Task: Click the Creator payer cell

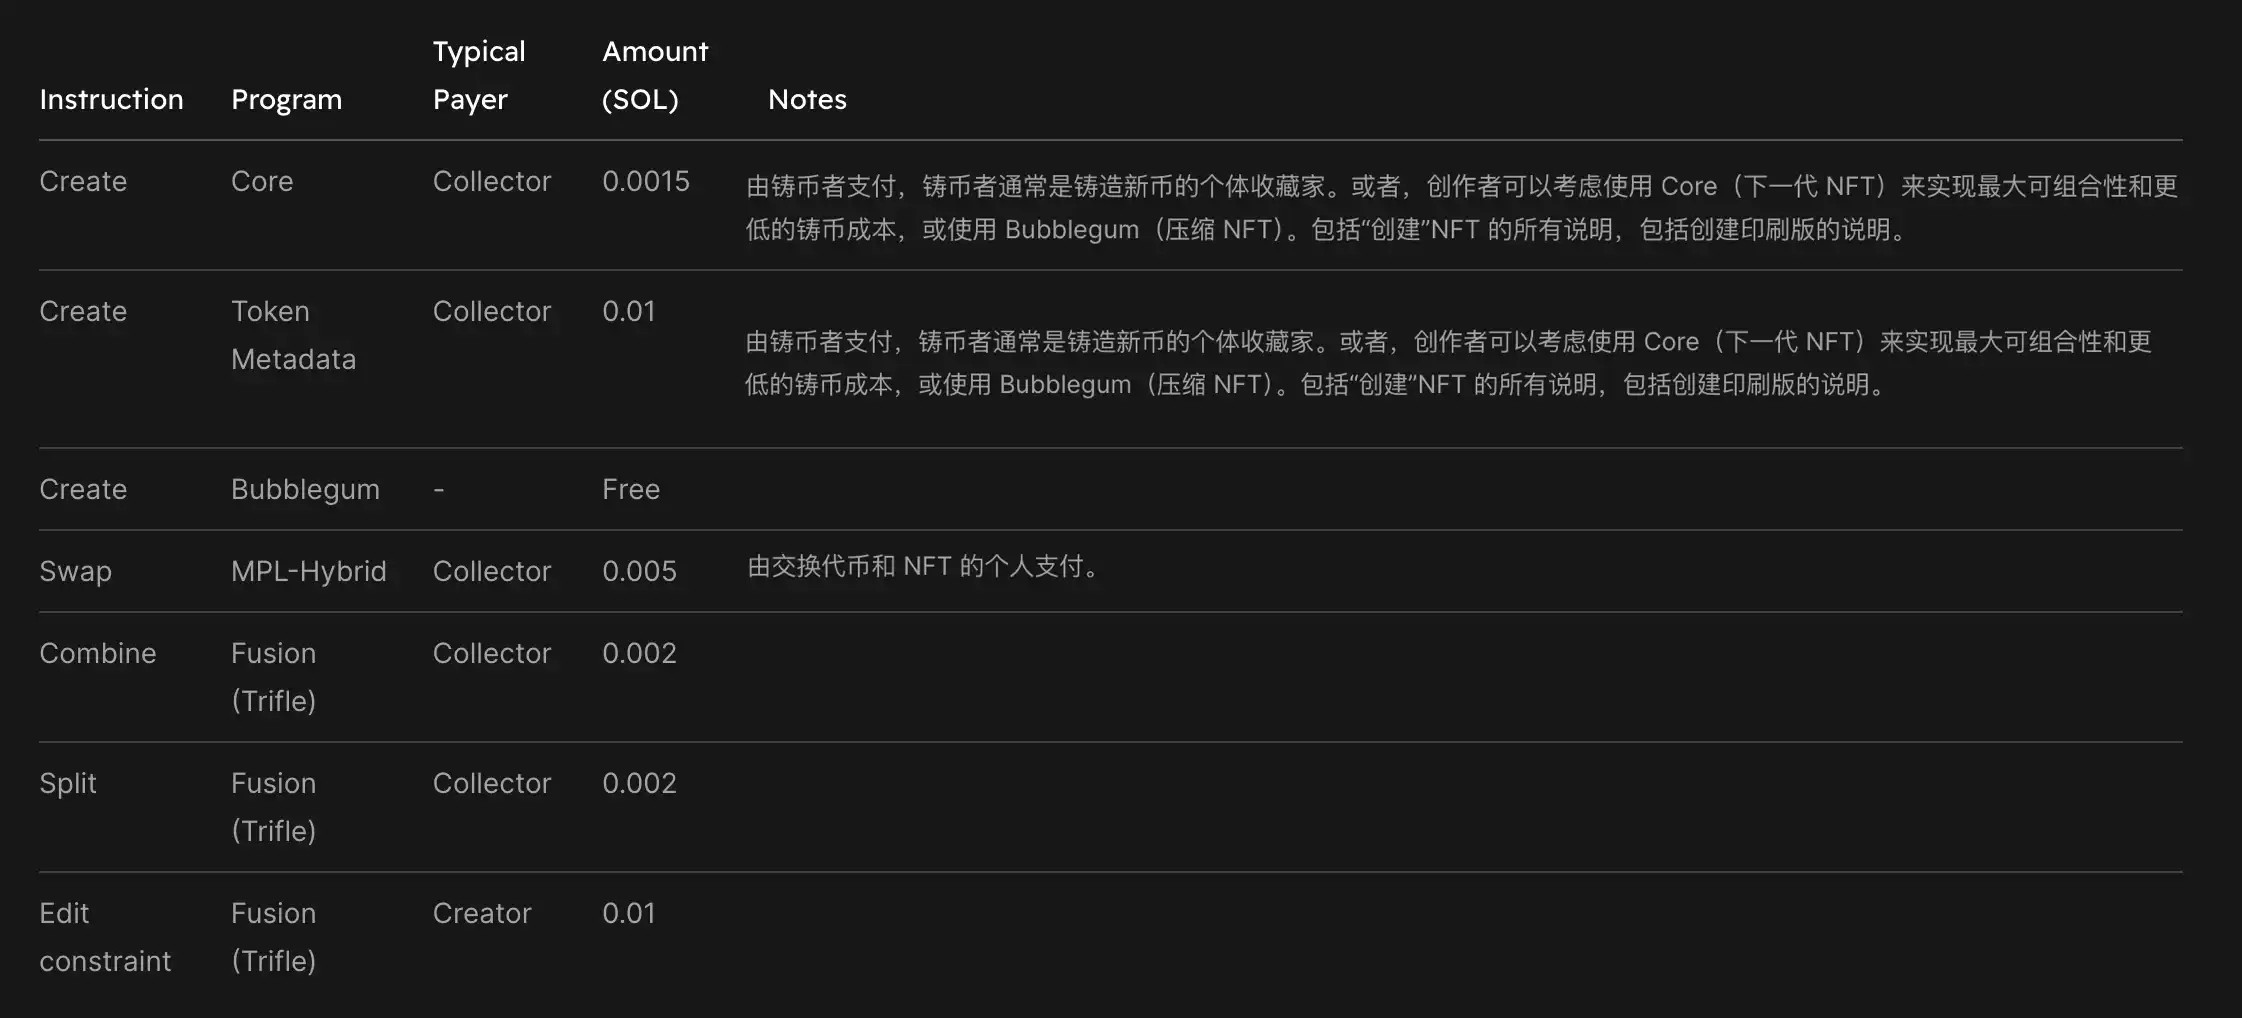Action: pyautogui.click(x=481, y=913)
